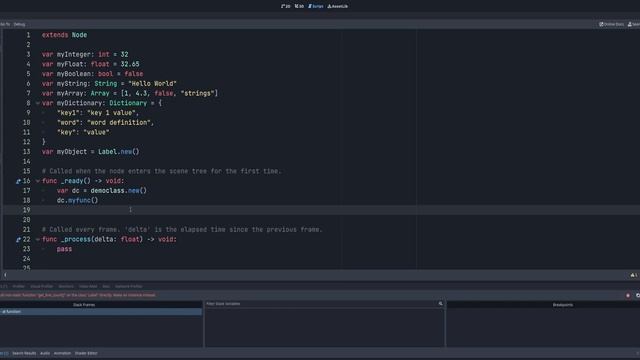Open the Shader Editor bottom panel

(86, 353)
